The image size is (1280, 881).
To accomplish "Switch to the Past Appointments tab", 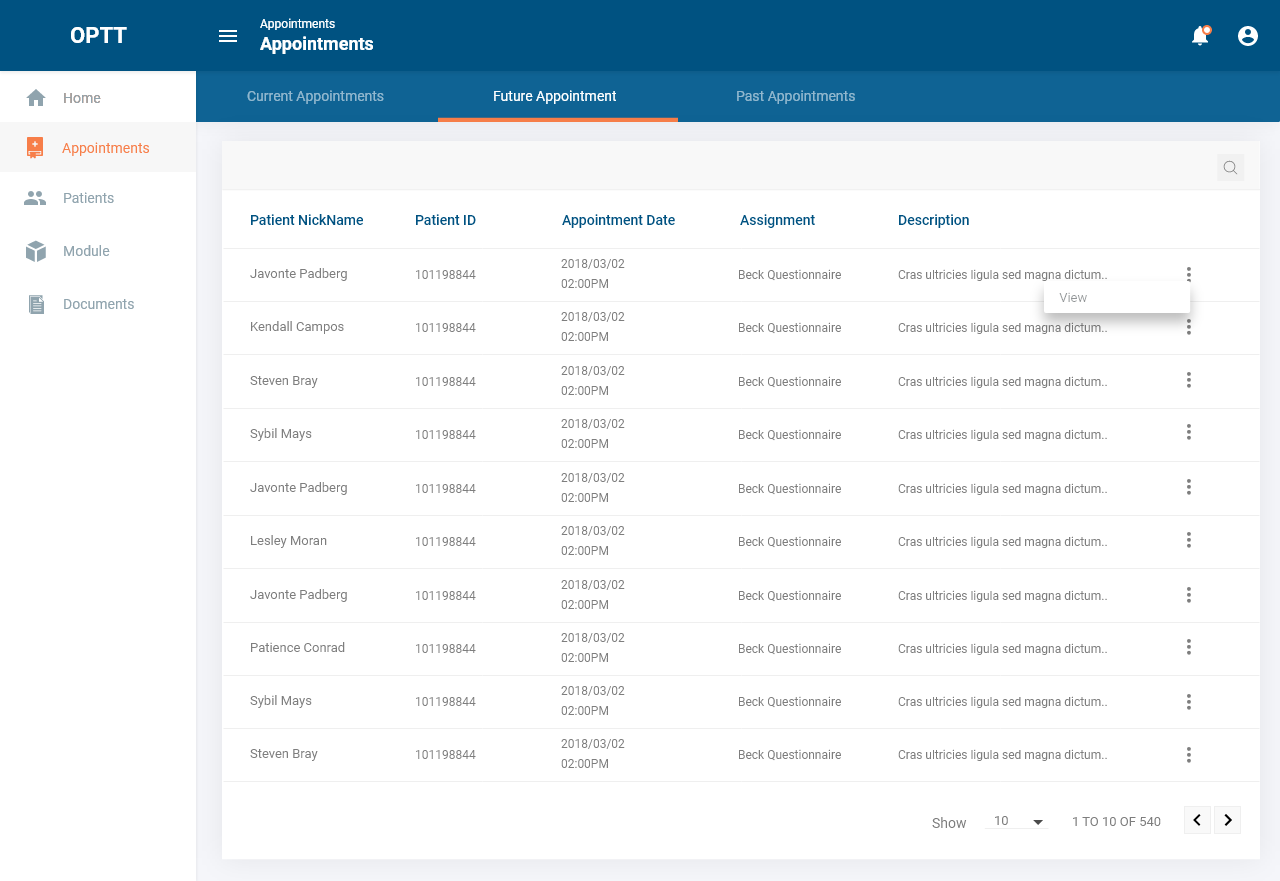I will [x=795, y=96].
